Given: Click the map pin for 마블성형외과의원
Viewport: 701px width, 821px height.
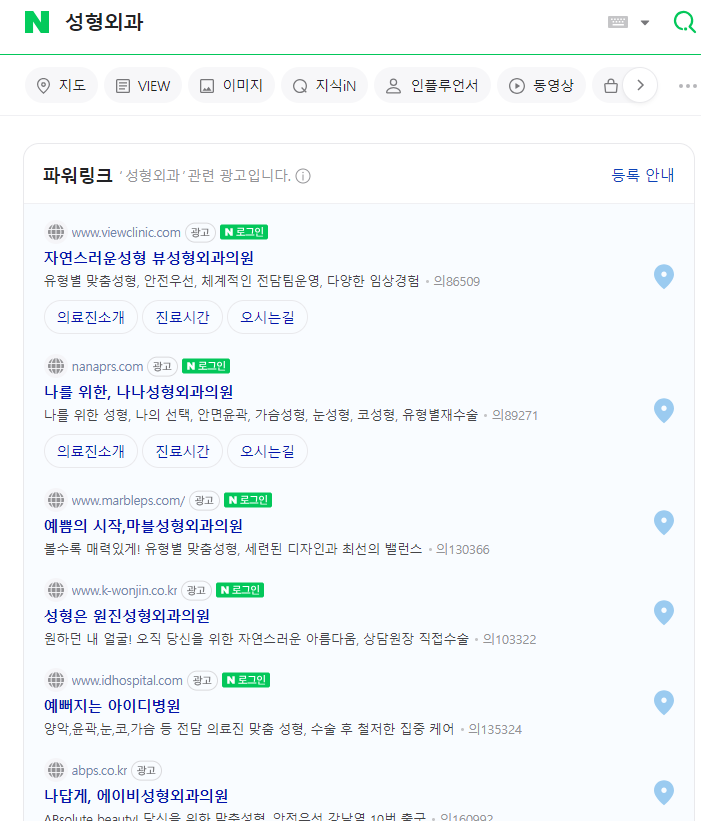Looking at the screenshot, I should [664, 523].
